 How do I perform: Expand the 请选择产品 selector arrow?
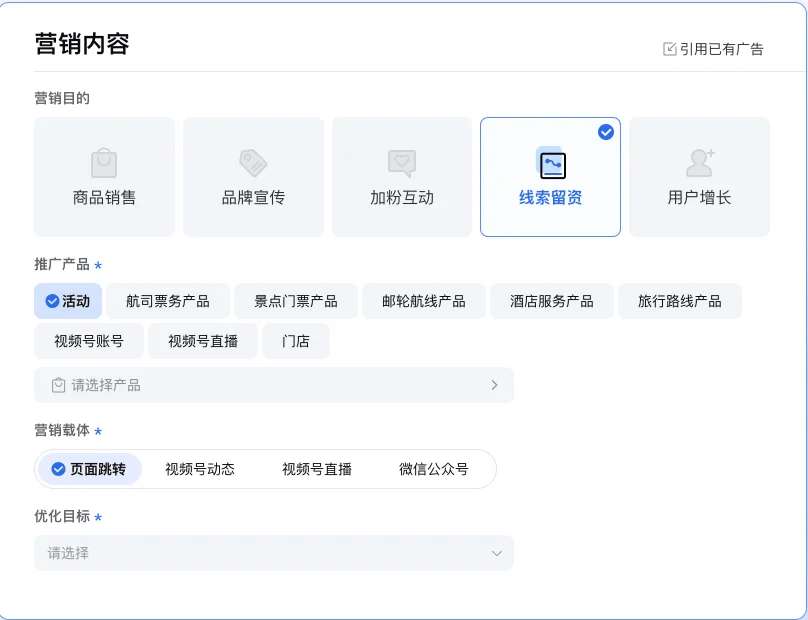pos(494,385)
